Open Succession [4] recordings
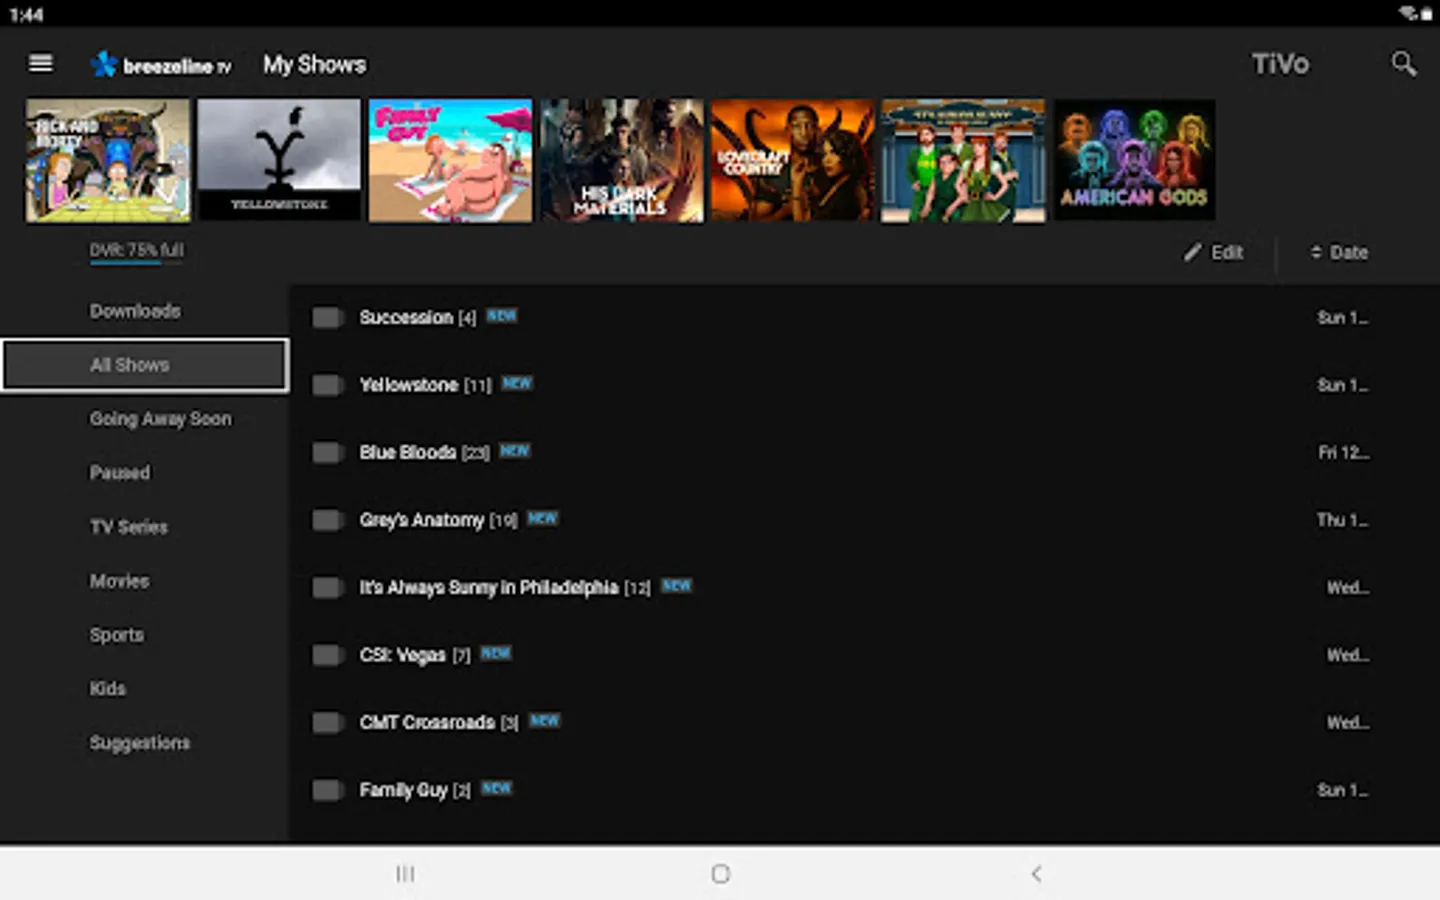Image resolution: width=1440 pixels, height=900 pixels. pyautogui.click(x=418, y=318)
